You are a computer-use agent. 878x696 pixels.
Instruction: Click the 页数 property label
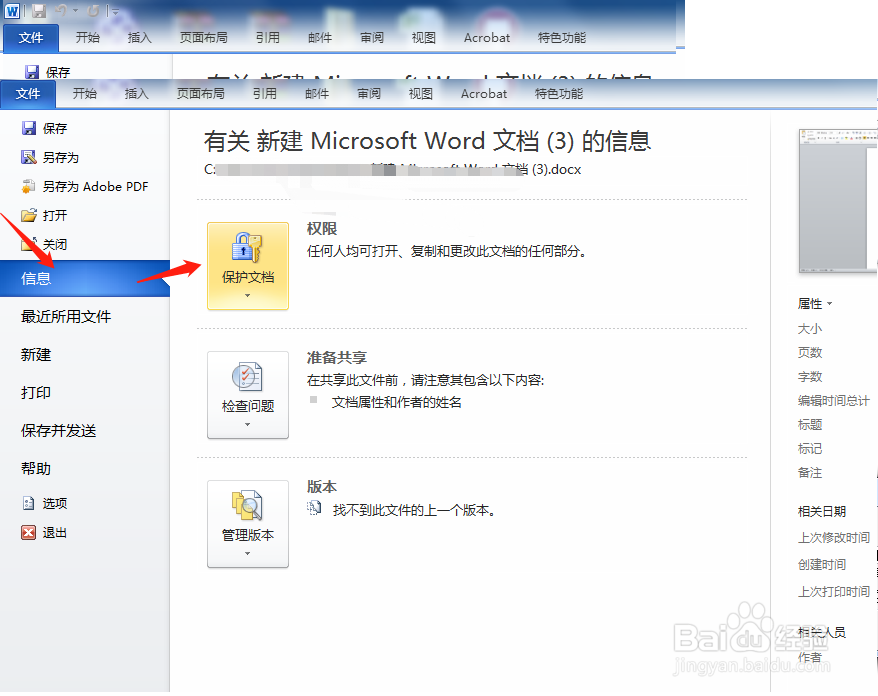click(810, 353)
